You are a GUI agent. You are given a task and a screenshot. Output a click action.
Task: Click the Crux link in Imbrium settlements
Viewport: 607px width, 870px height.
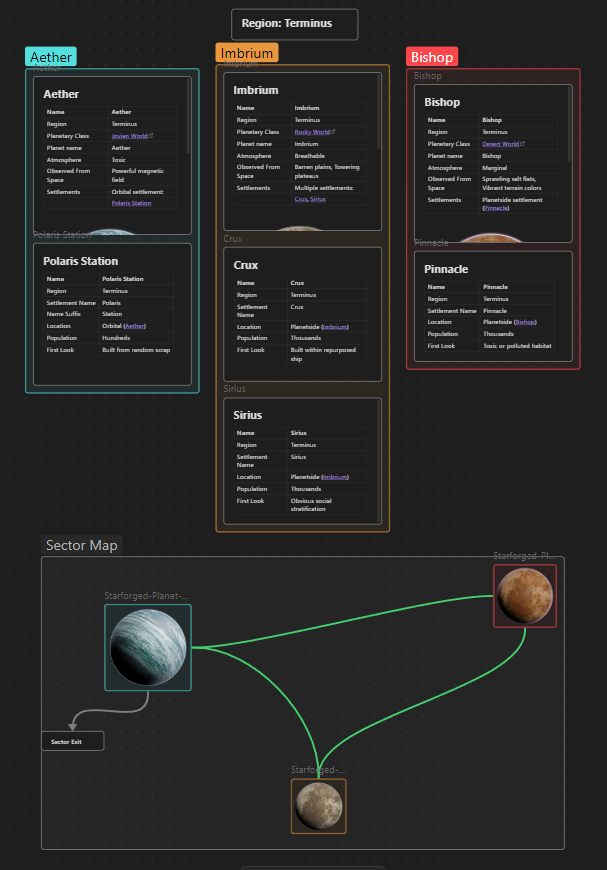(x=300, y=199)
